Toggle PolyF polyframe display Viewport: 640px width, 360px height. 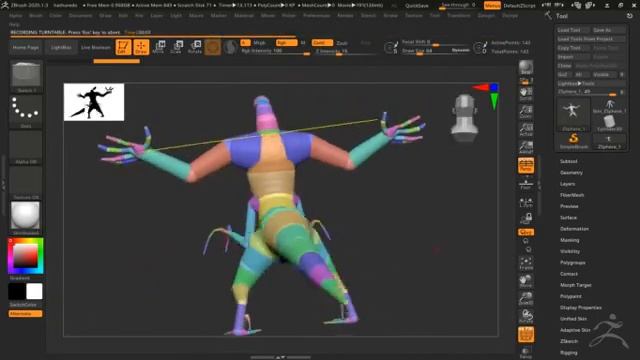pos(526,335)
